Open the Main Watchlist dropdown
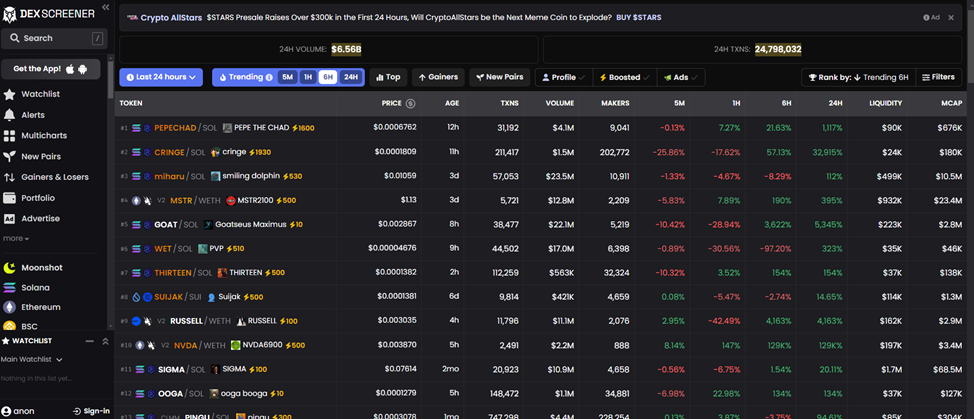This screenshot has height=419, width=974. (x=32, y=359)
